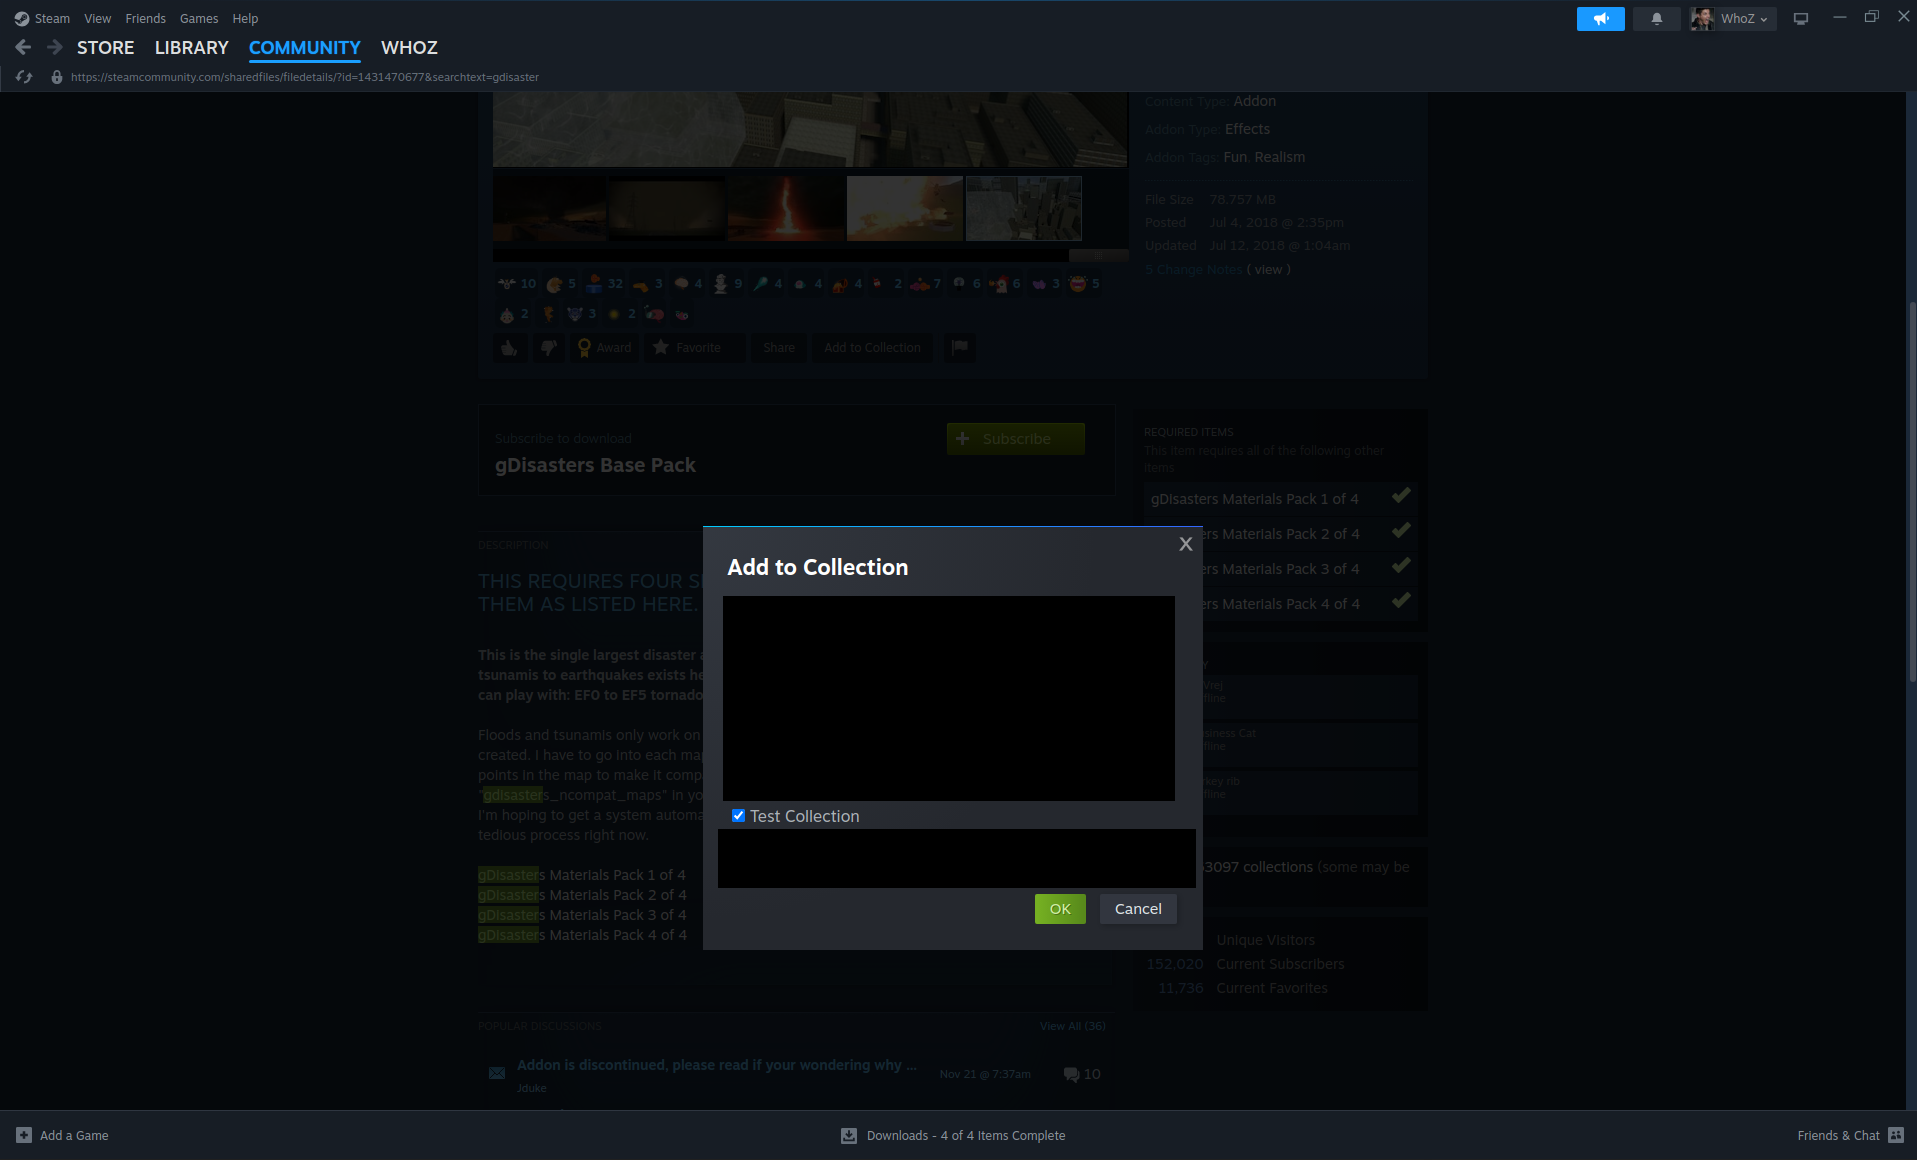Open Friends & Chat panel
Image resolution: width=1917 pixels, height=1160 pixels.
1850,1135
